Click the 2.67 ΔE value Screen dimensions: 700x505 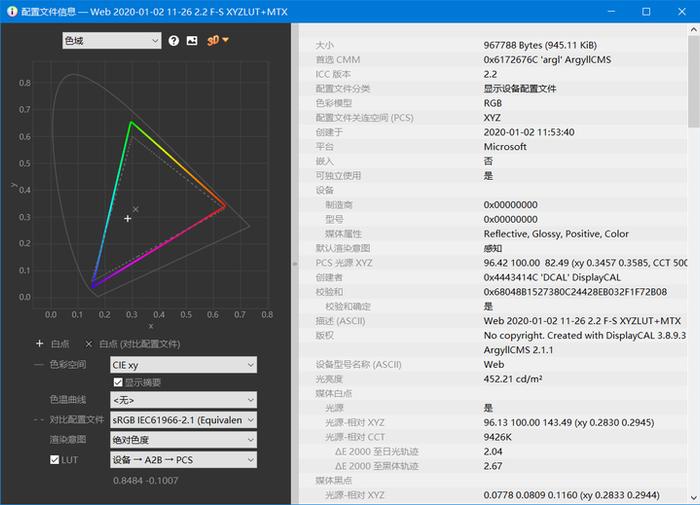493,466
